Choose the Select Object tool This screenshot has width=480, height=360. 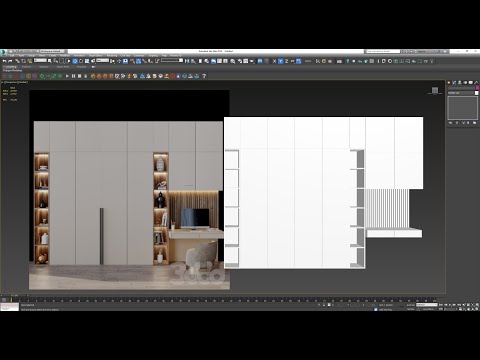coord(50,61)
